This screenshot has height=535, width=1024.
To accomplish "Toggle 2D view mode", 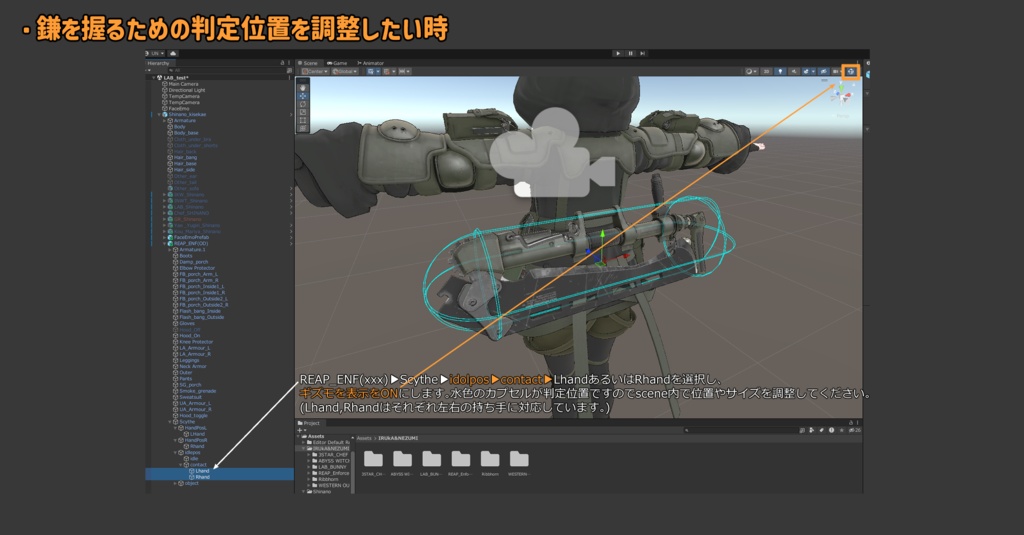I will coord(766,71).
